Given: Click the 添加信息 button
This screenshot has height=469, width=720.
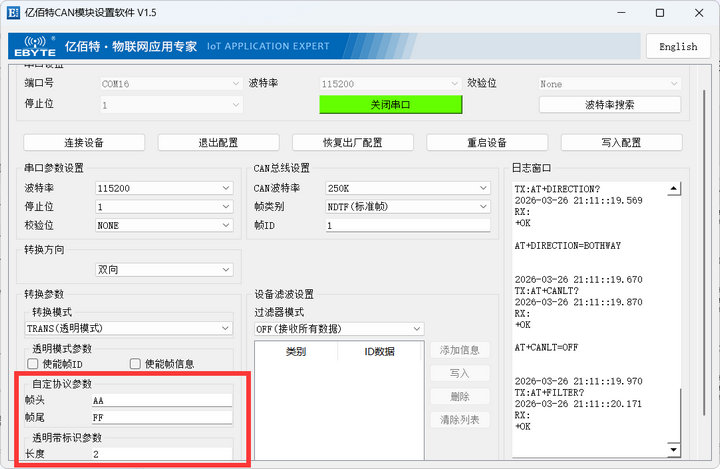Looking at the screenshot, I should [x=460, y=350].
